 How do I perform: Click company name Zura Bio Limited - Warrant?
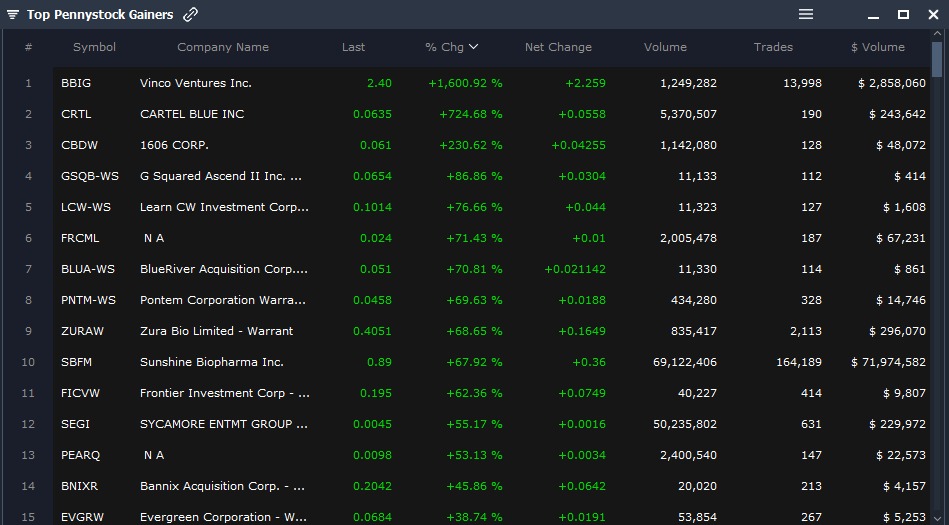[x=216, y=331]
